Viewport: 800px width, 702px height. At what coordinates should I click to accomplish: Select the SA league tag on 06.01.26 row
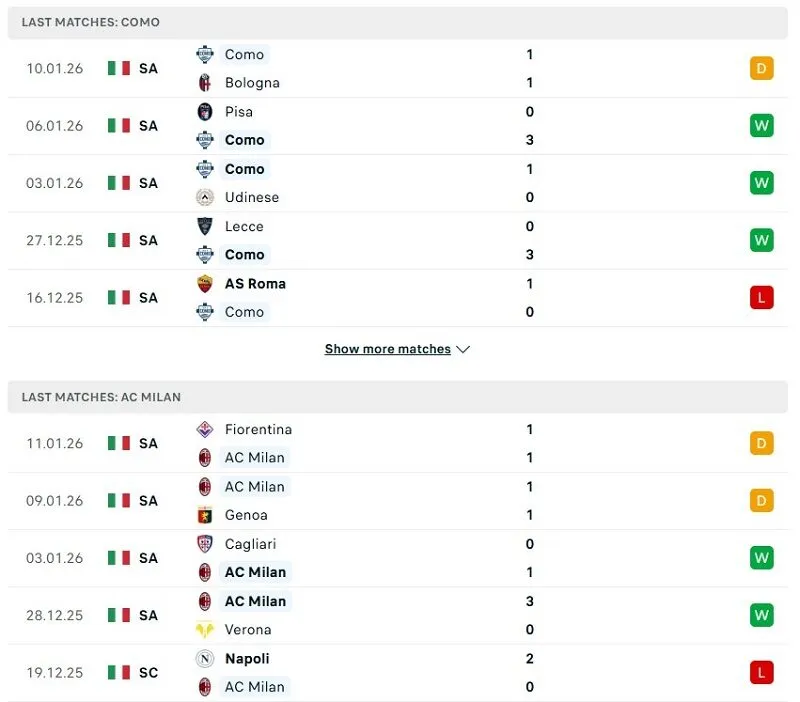click(x=148, y=126)
